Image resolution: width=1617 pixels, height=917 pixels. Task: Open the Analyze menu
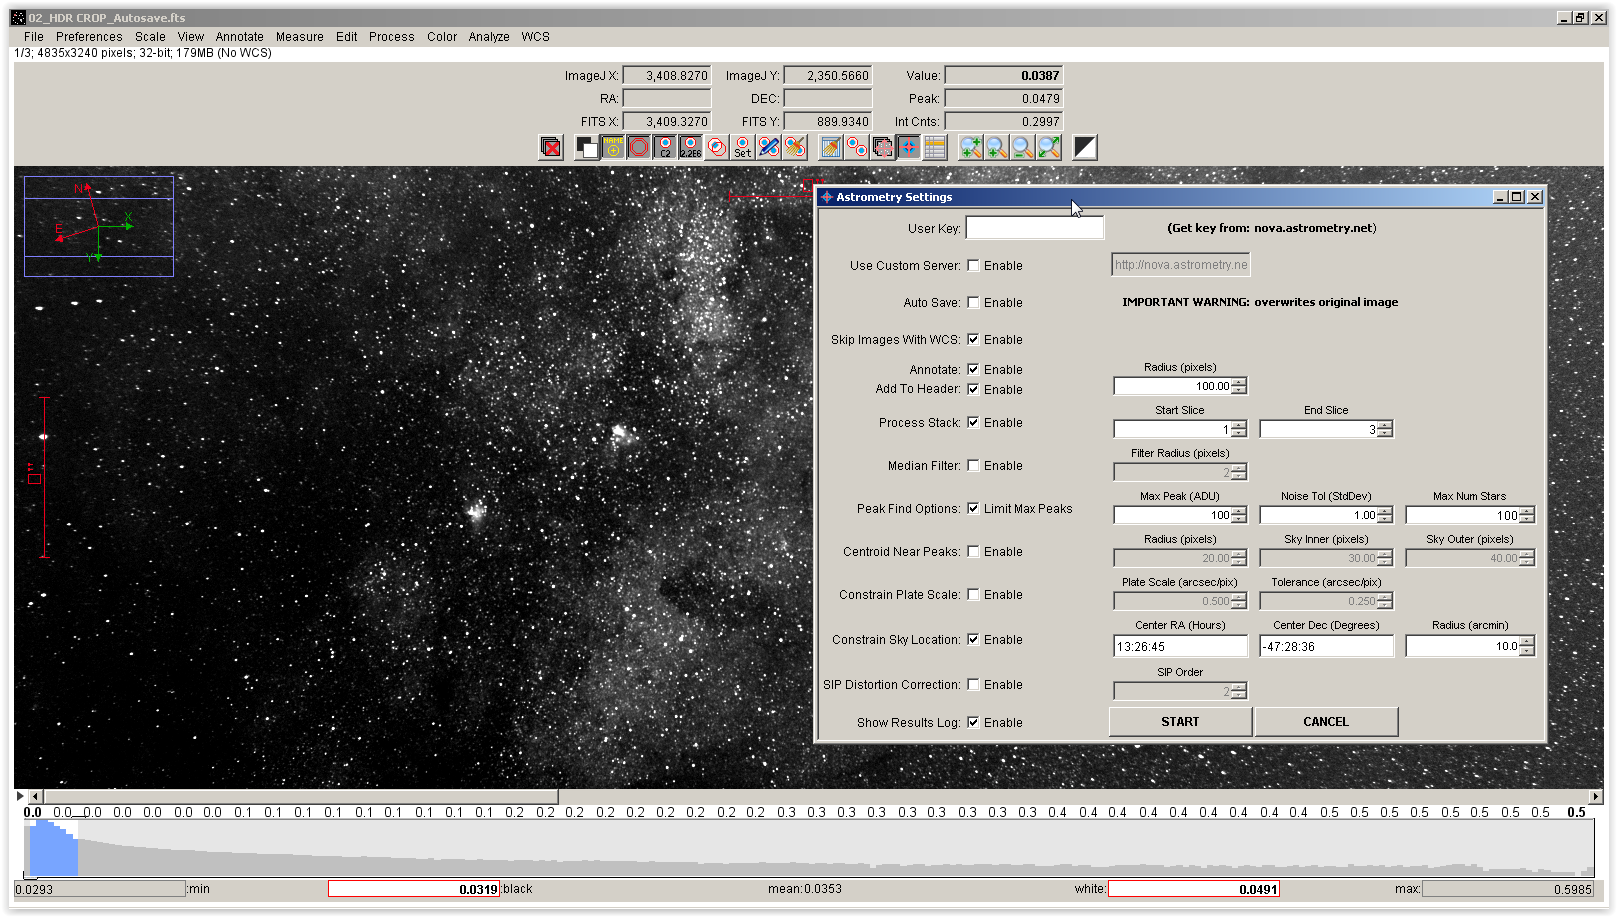click(489, 37)
